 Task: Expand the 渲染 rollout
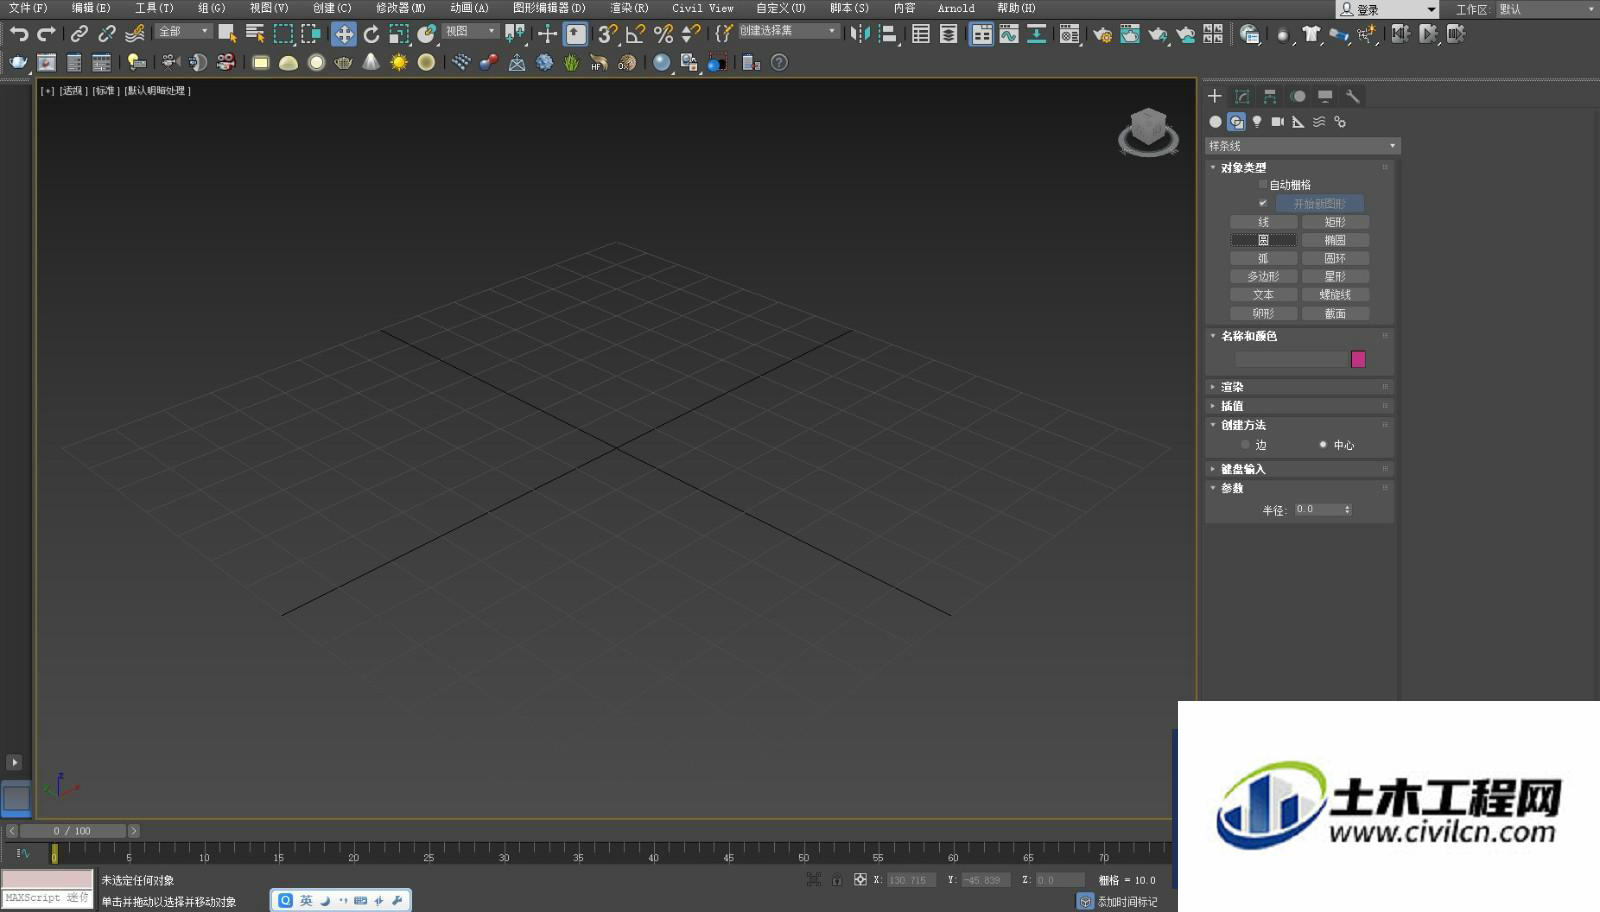pos(1300,387)
